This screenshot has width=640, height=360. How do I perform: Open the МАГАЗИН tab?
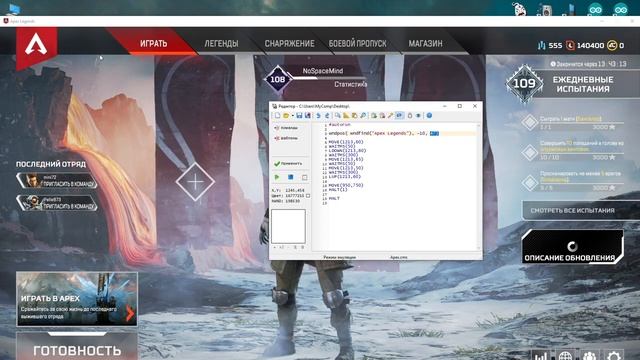click(x=425, y=43)
